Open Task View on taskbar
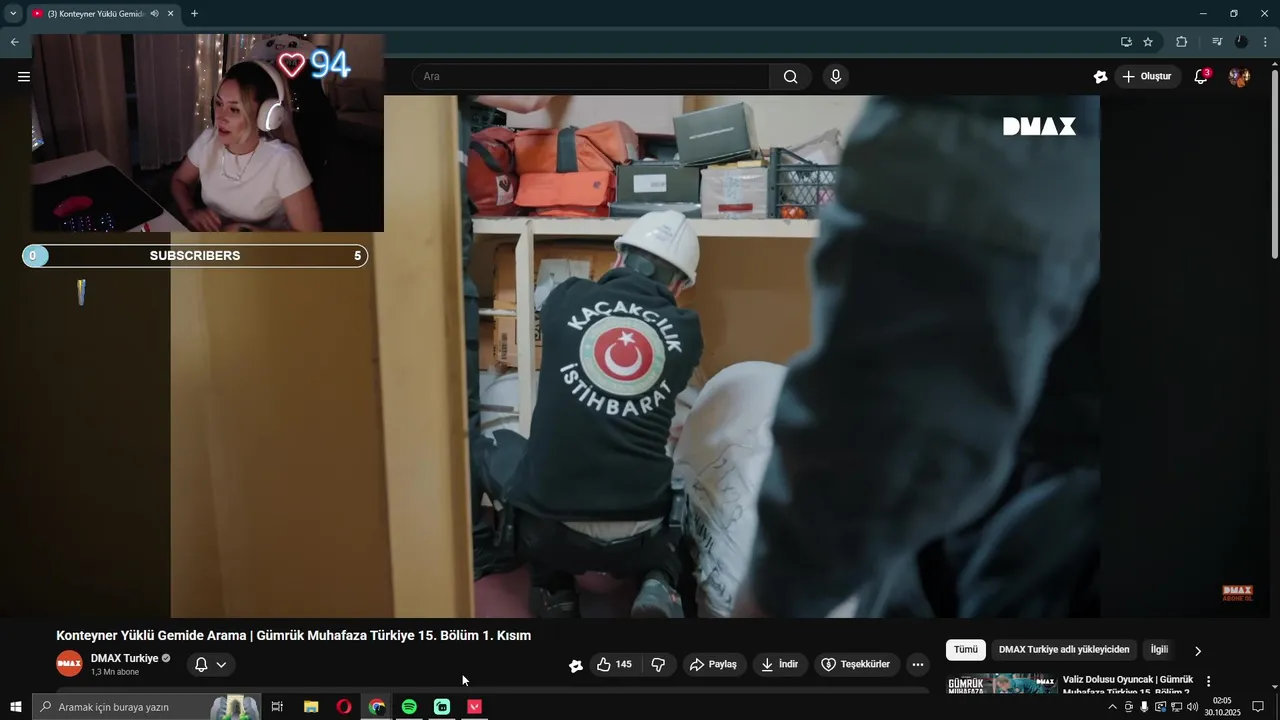This screenshot has height=720, width=1280. [x=277, y=707]
